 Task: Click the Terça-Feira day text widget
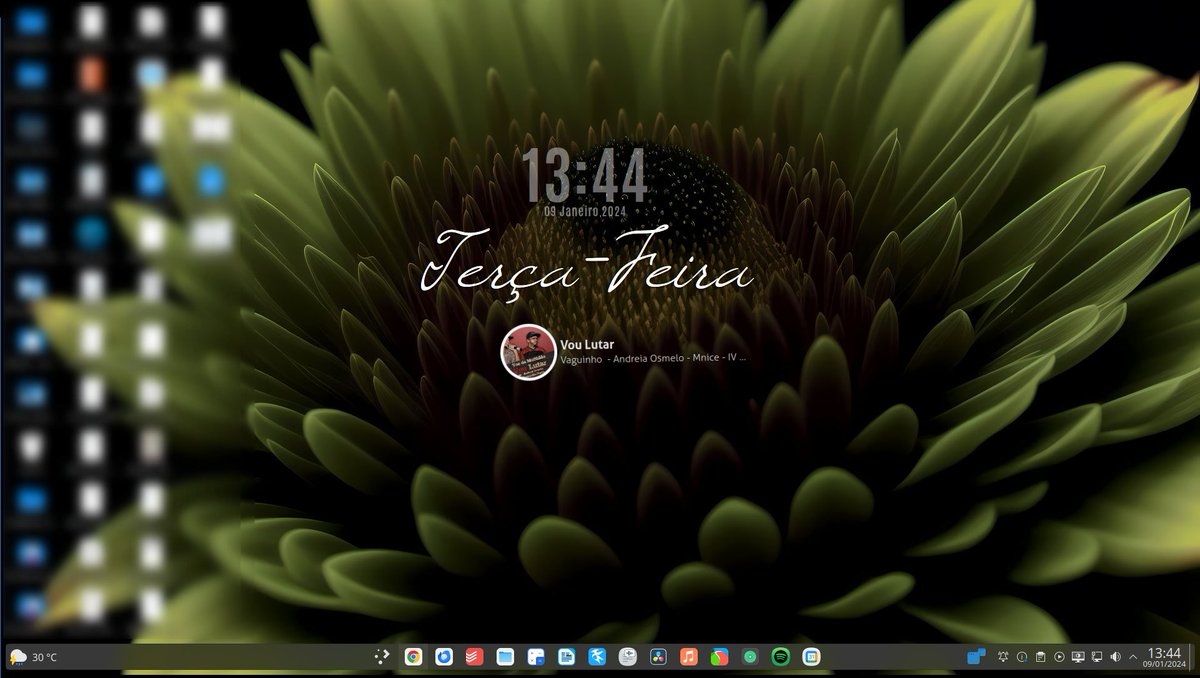(x=586, y=265)
